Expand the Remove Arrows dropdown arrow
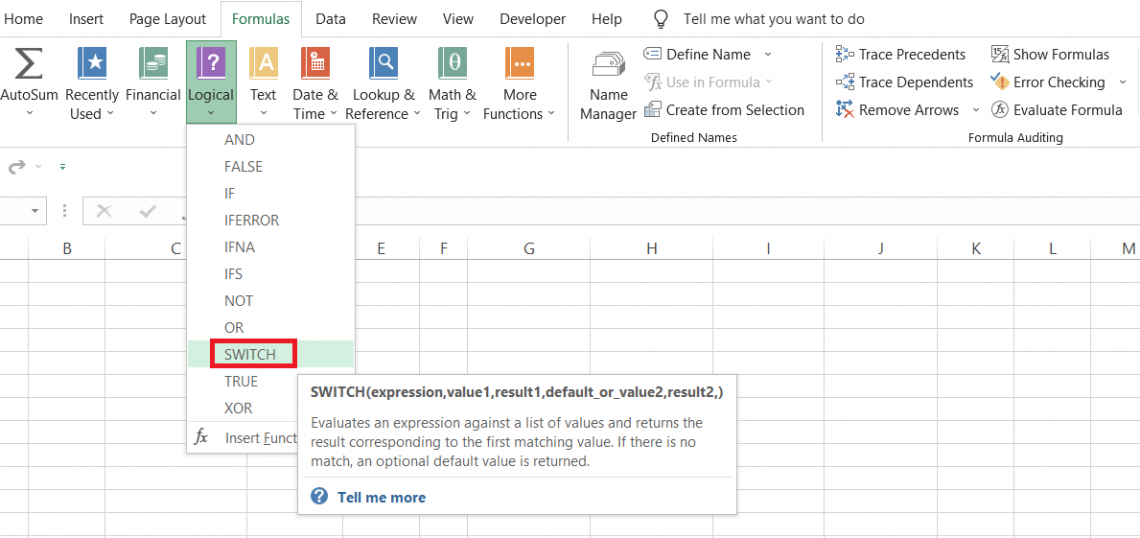1140x538 pixels. click(976, 110)
